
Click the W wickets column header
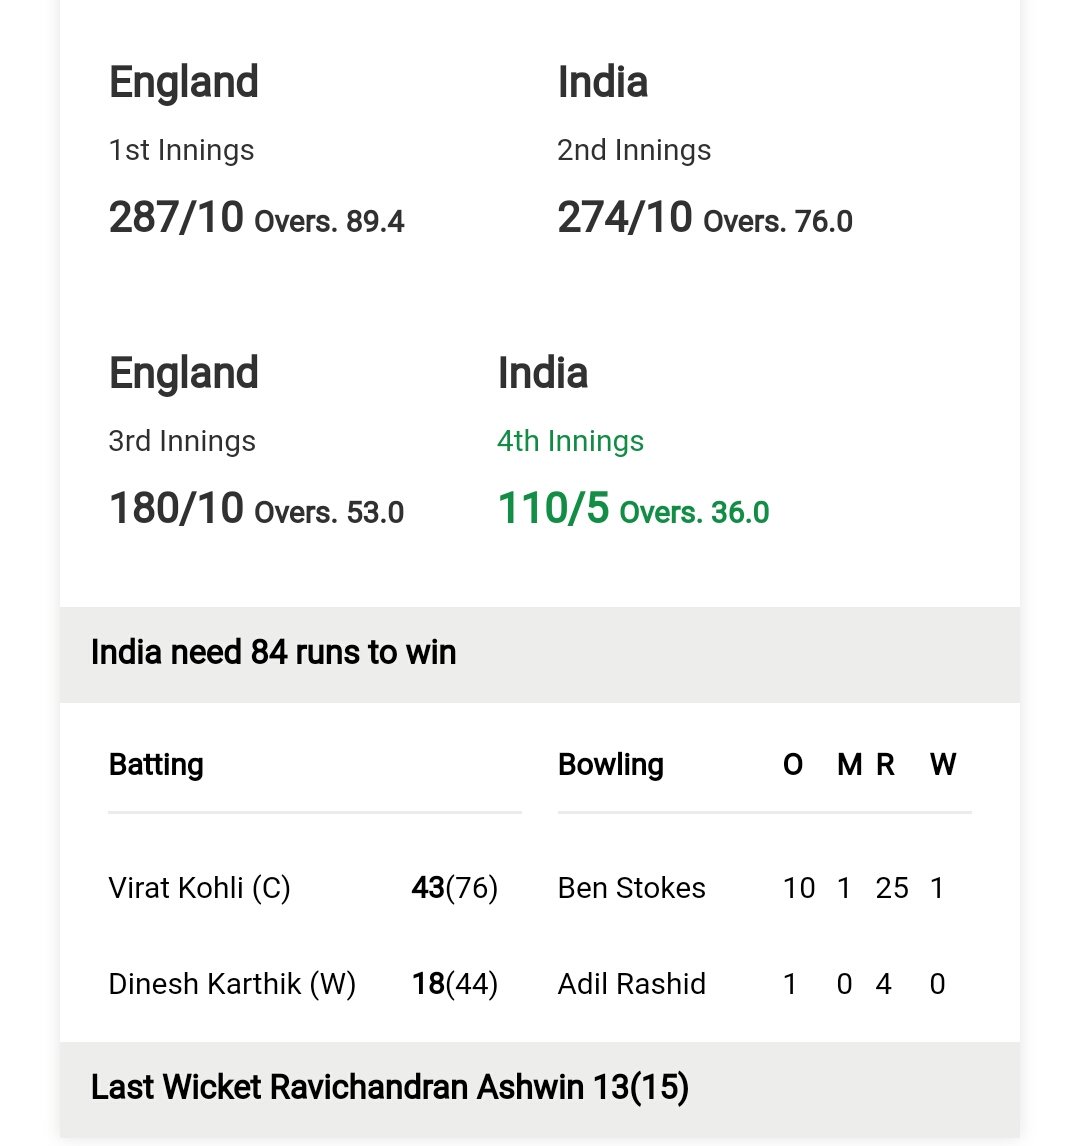pos(943,764)
